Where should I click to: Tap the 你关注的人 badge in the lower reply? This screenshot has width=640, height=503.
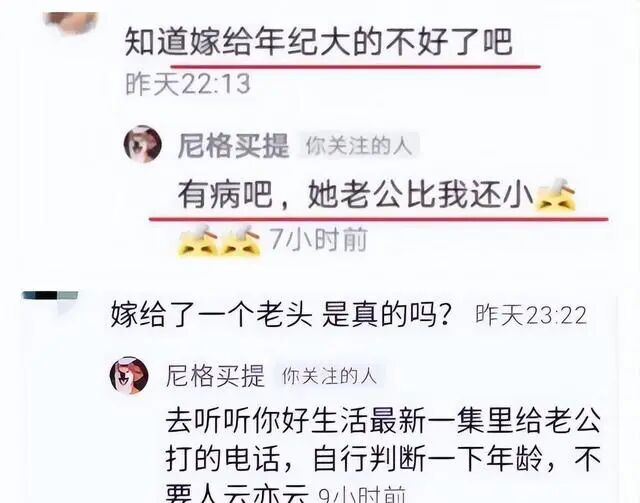click(x=329, y=376)
